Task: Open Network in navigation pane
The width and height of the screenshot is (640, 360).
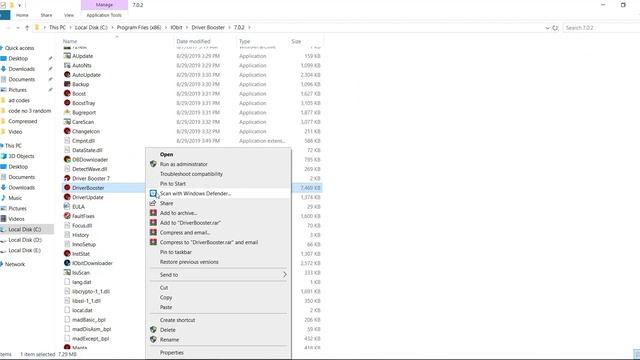Action: point(15,264)
